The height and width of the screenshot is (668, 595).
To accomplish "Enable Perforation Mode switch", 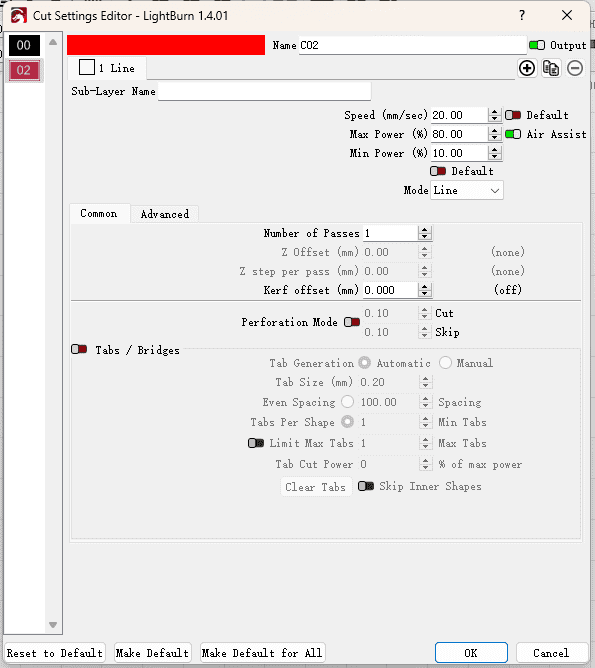I will (352, 322).
